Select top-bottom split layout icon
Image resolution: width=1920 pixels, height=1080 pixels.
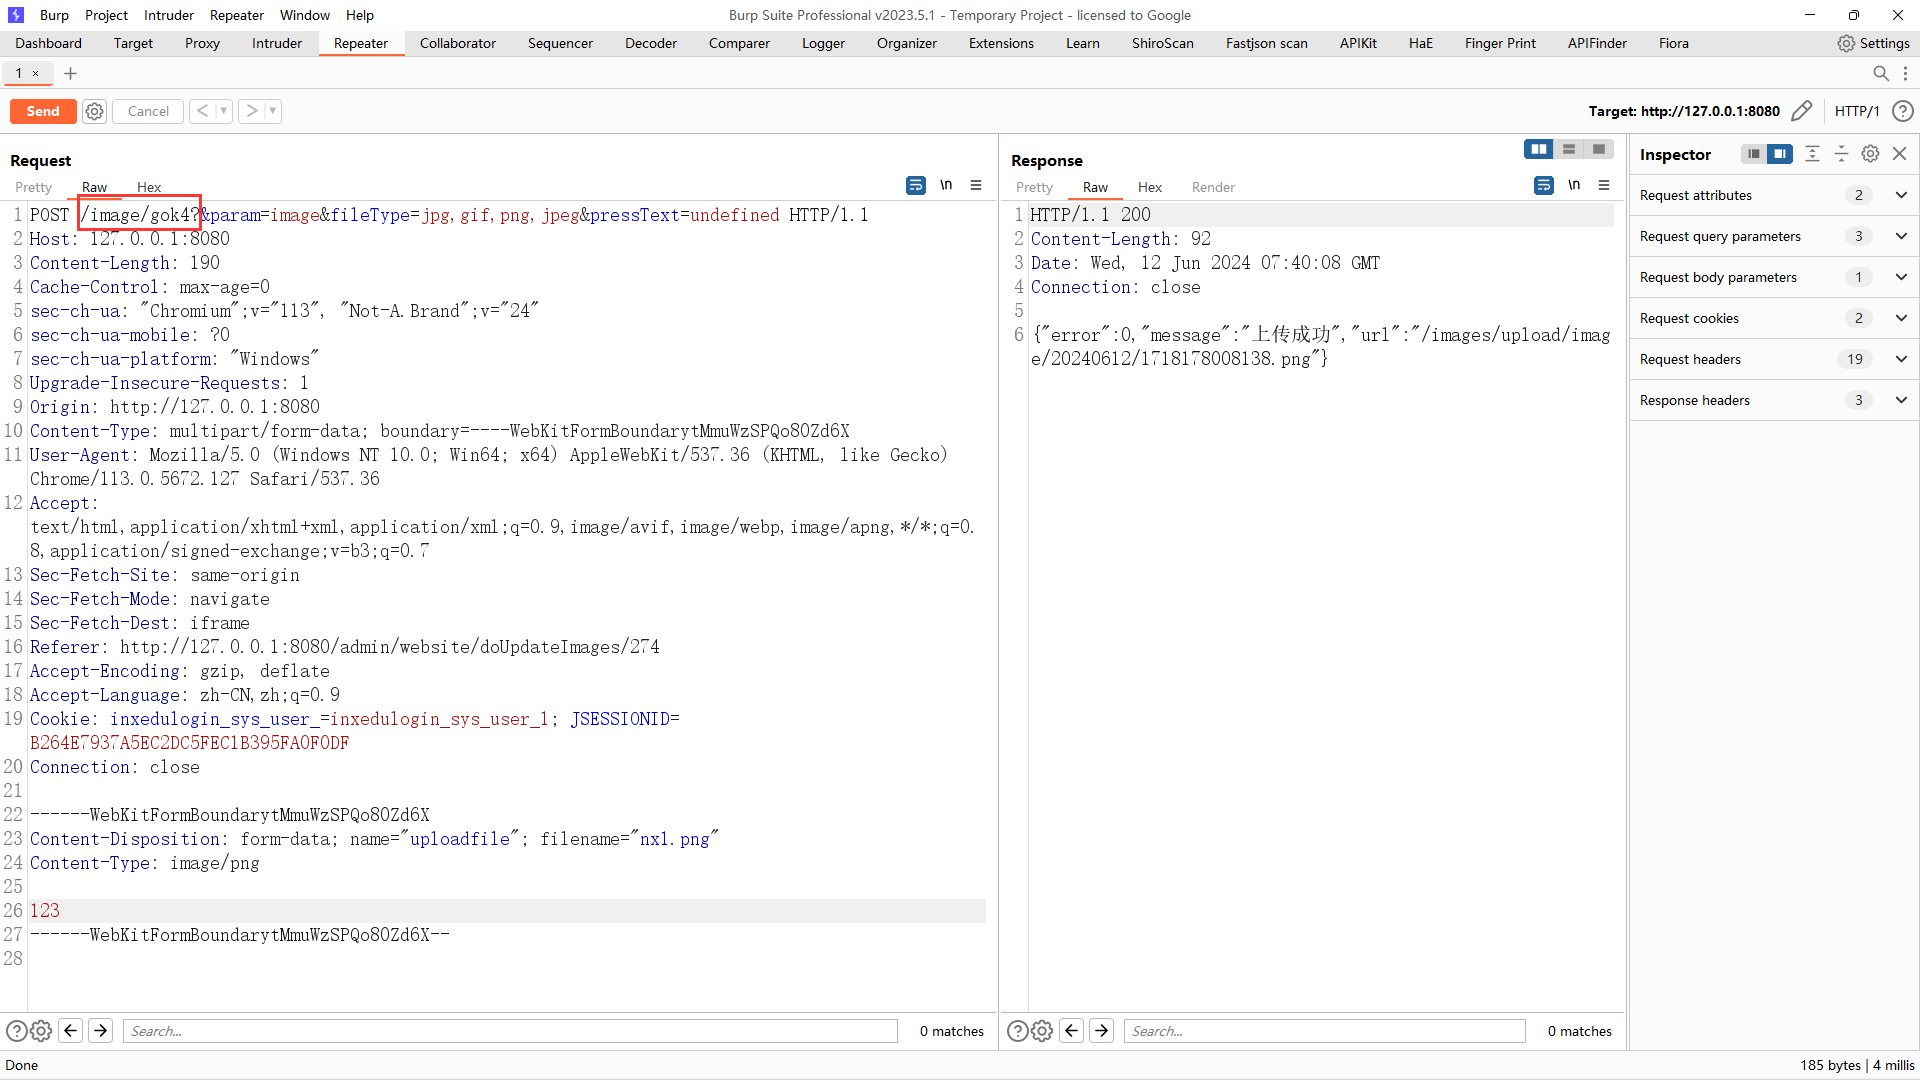(1568, 149)
